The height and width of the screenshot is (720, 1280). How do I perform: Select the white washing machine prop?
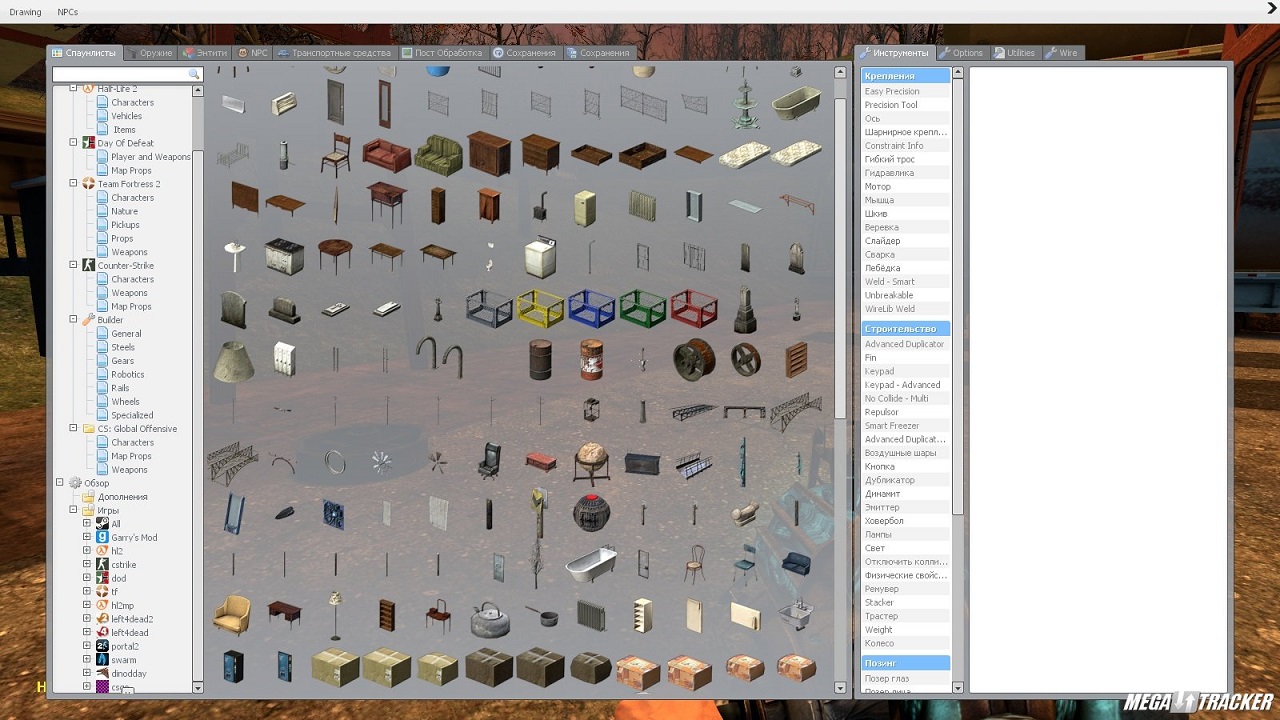click(540, 257)
